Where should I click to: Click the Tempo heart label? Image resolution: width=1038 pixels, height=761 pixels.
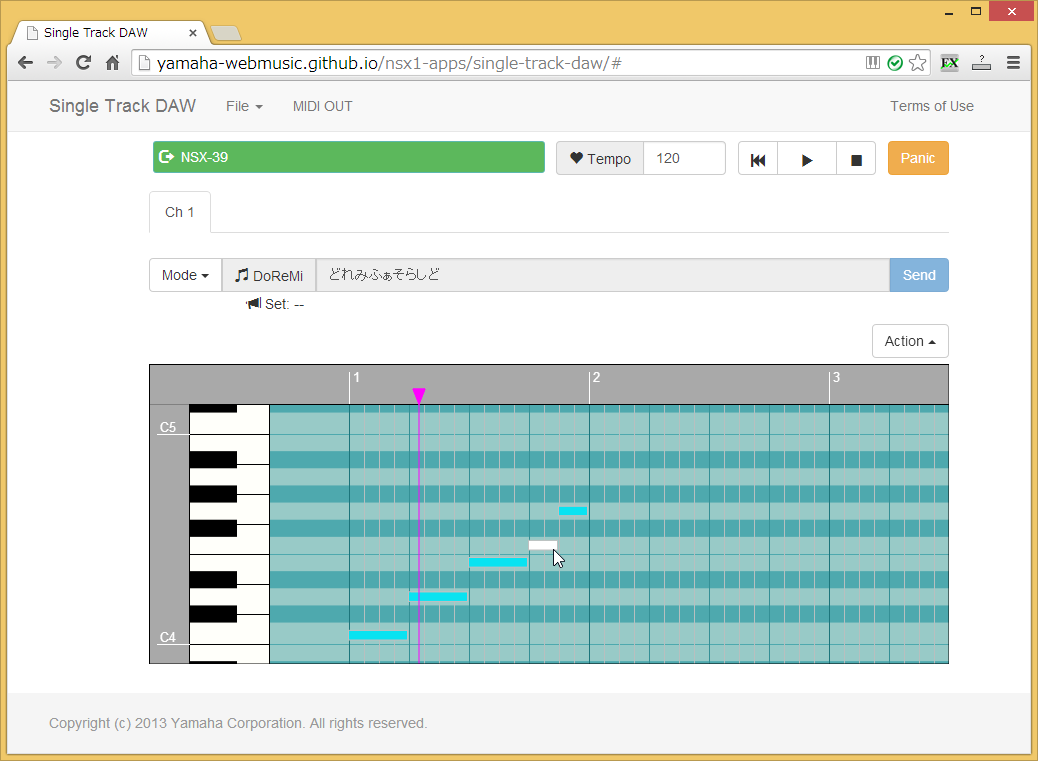[x=600, y=159]
